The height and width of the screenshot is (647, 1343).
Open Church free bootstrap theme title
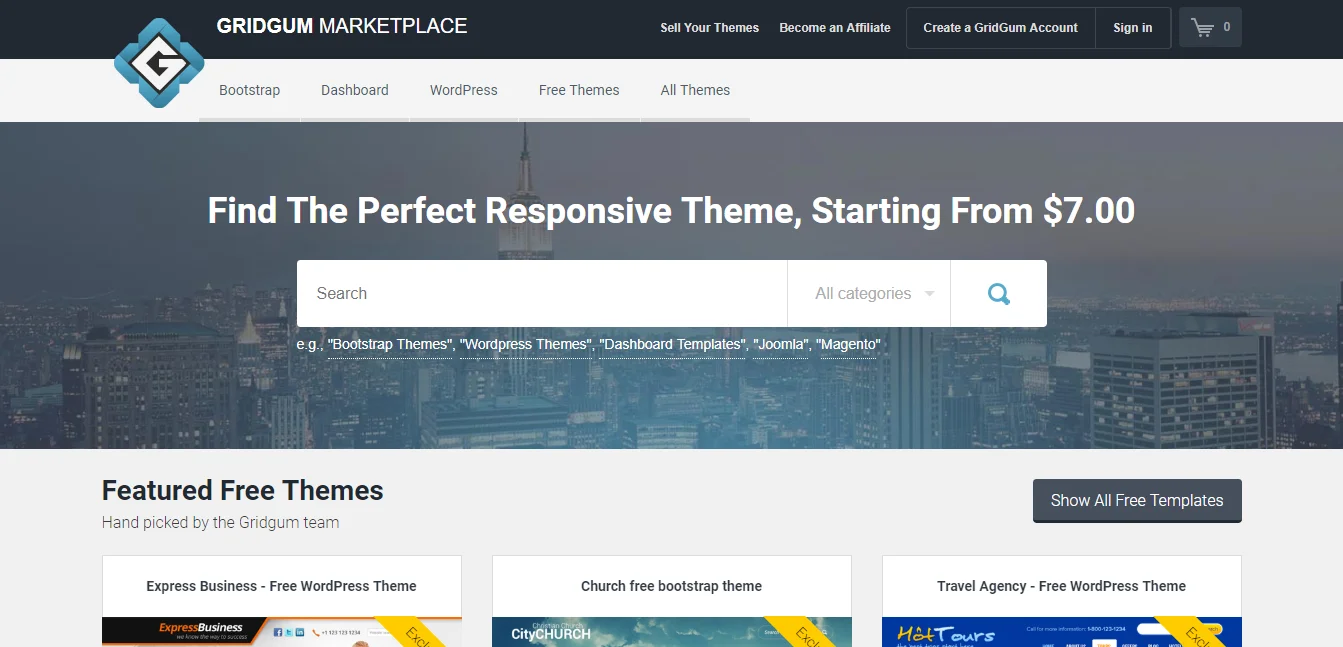click(x=672, y=586)
